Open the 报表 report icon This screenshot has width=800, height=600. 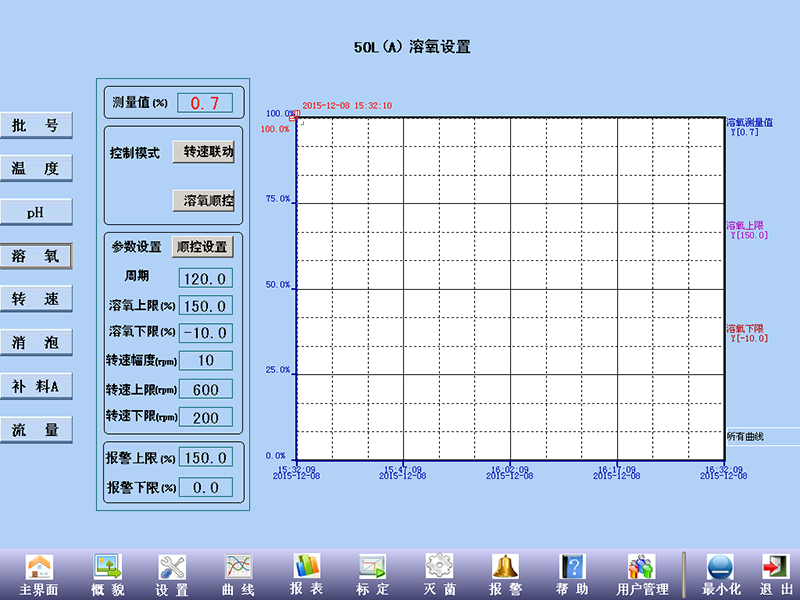click(306, 568)
